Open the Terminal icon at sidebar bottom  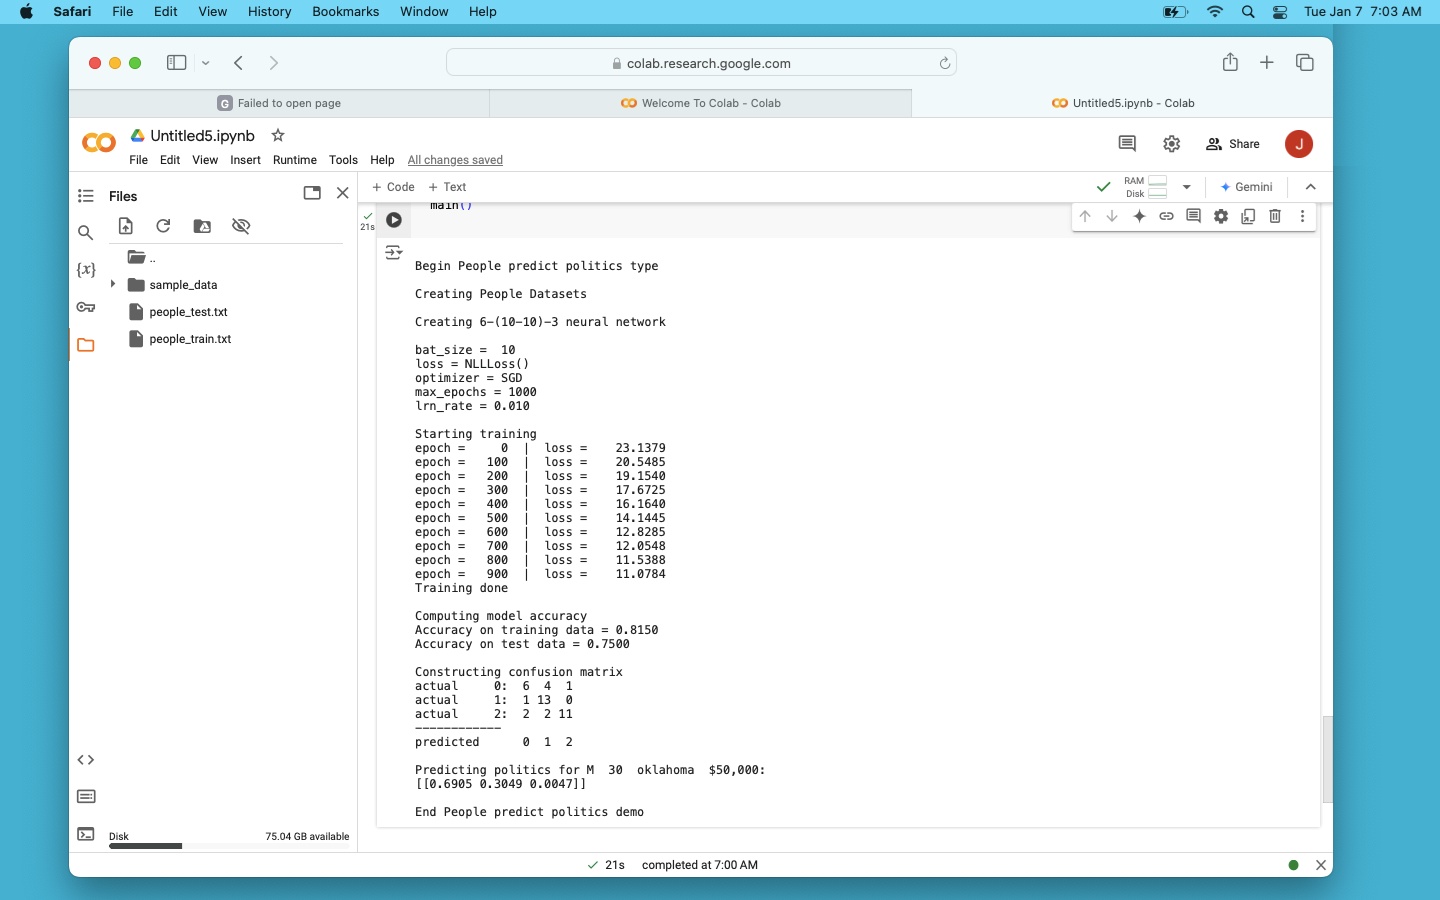[x=86, y=834]
